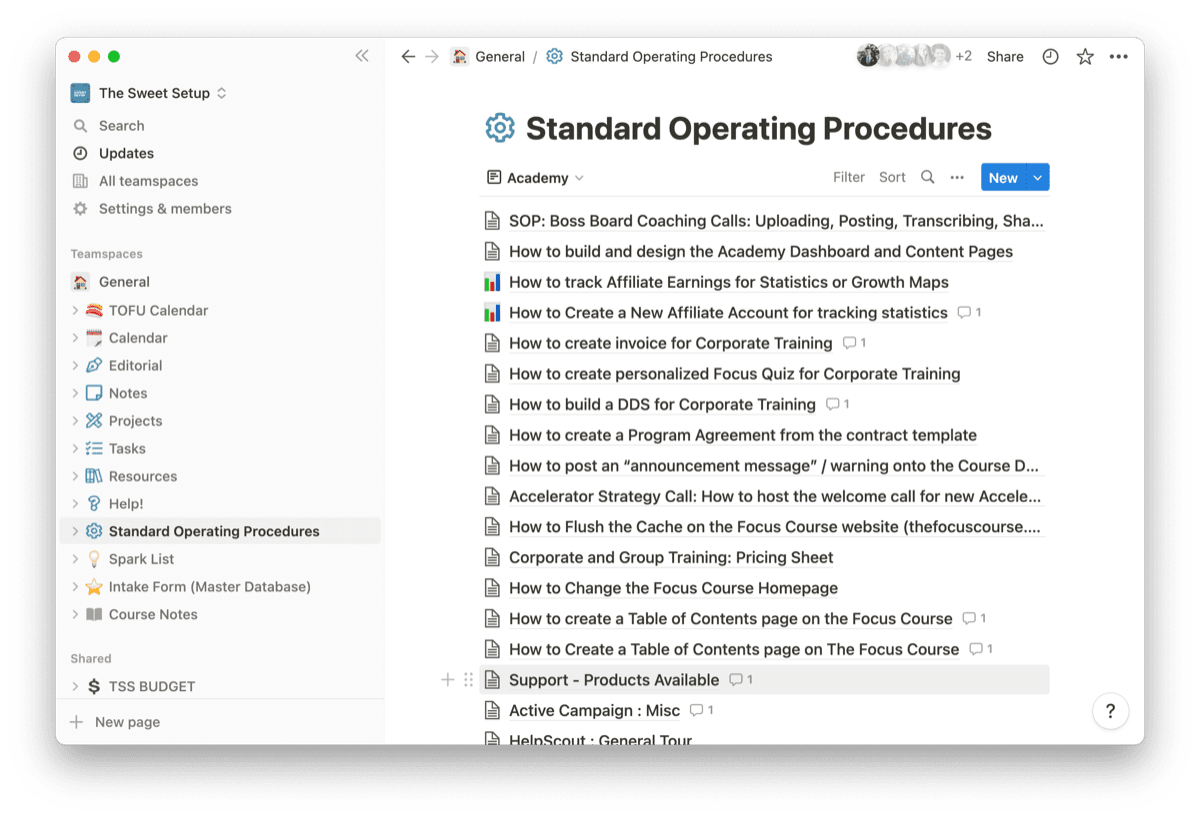This screenshot has height=818, width=1200.
Task: Open the Academy view dropdown
Action: (x=535, y=178)
